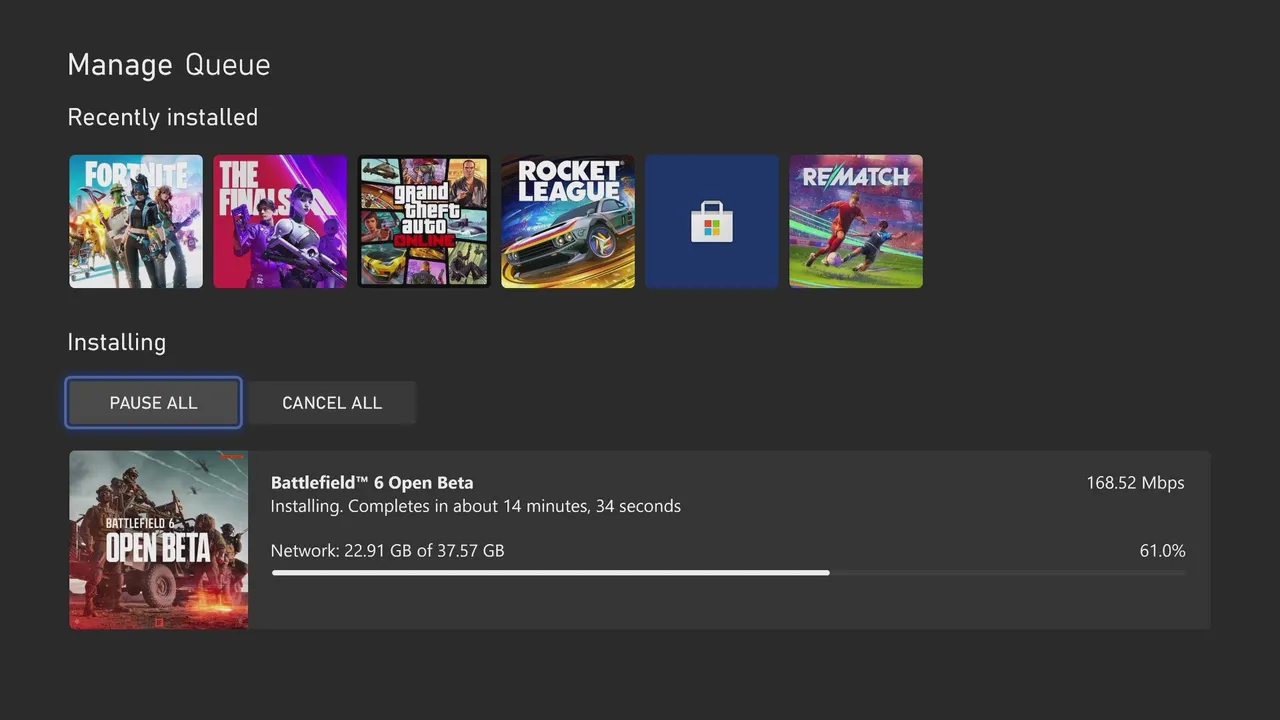Click 'Network: 22.91 GB of 37.57 GB'
Image resolution: width=1280 pixels, height=720 pixels.
(387, 551)
